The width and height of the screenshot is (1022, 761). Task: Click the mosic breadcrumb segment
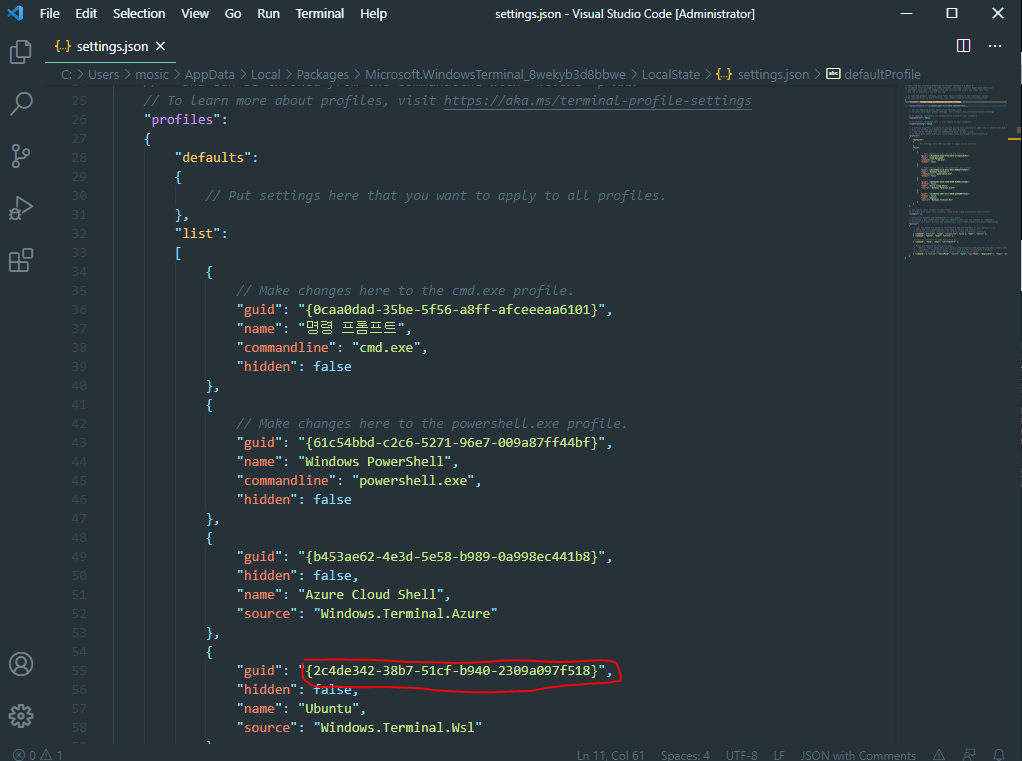(152, 75)
